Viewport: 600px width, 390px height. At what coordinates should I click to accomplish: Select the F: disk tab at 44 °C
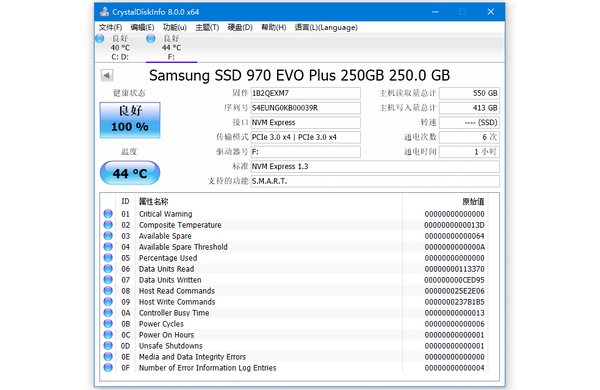[x=171, y=47]
